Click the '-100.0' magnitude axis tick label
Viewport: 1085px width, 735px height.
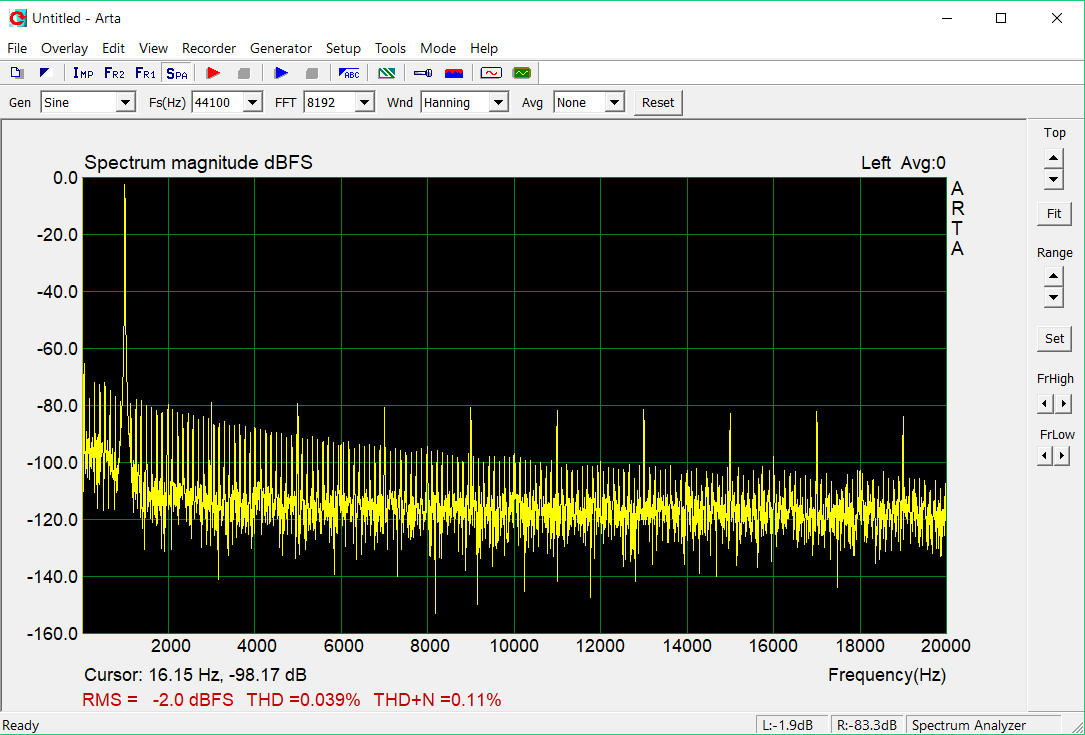pyautogui.click(x=52, y=462)
